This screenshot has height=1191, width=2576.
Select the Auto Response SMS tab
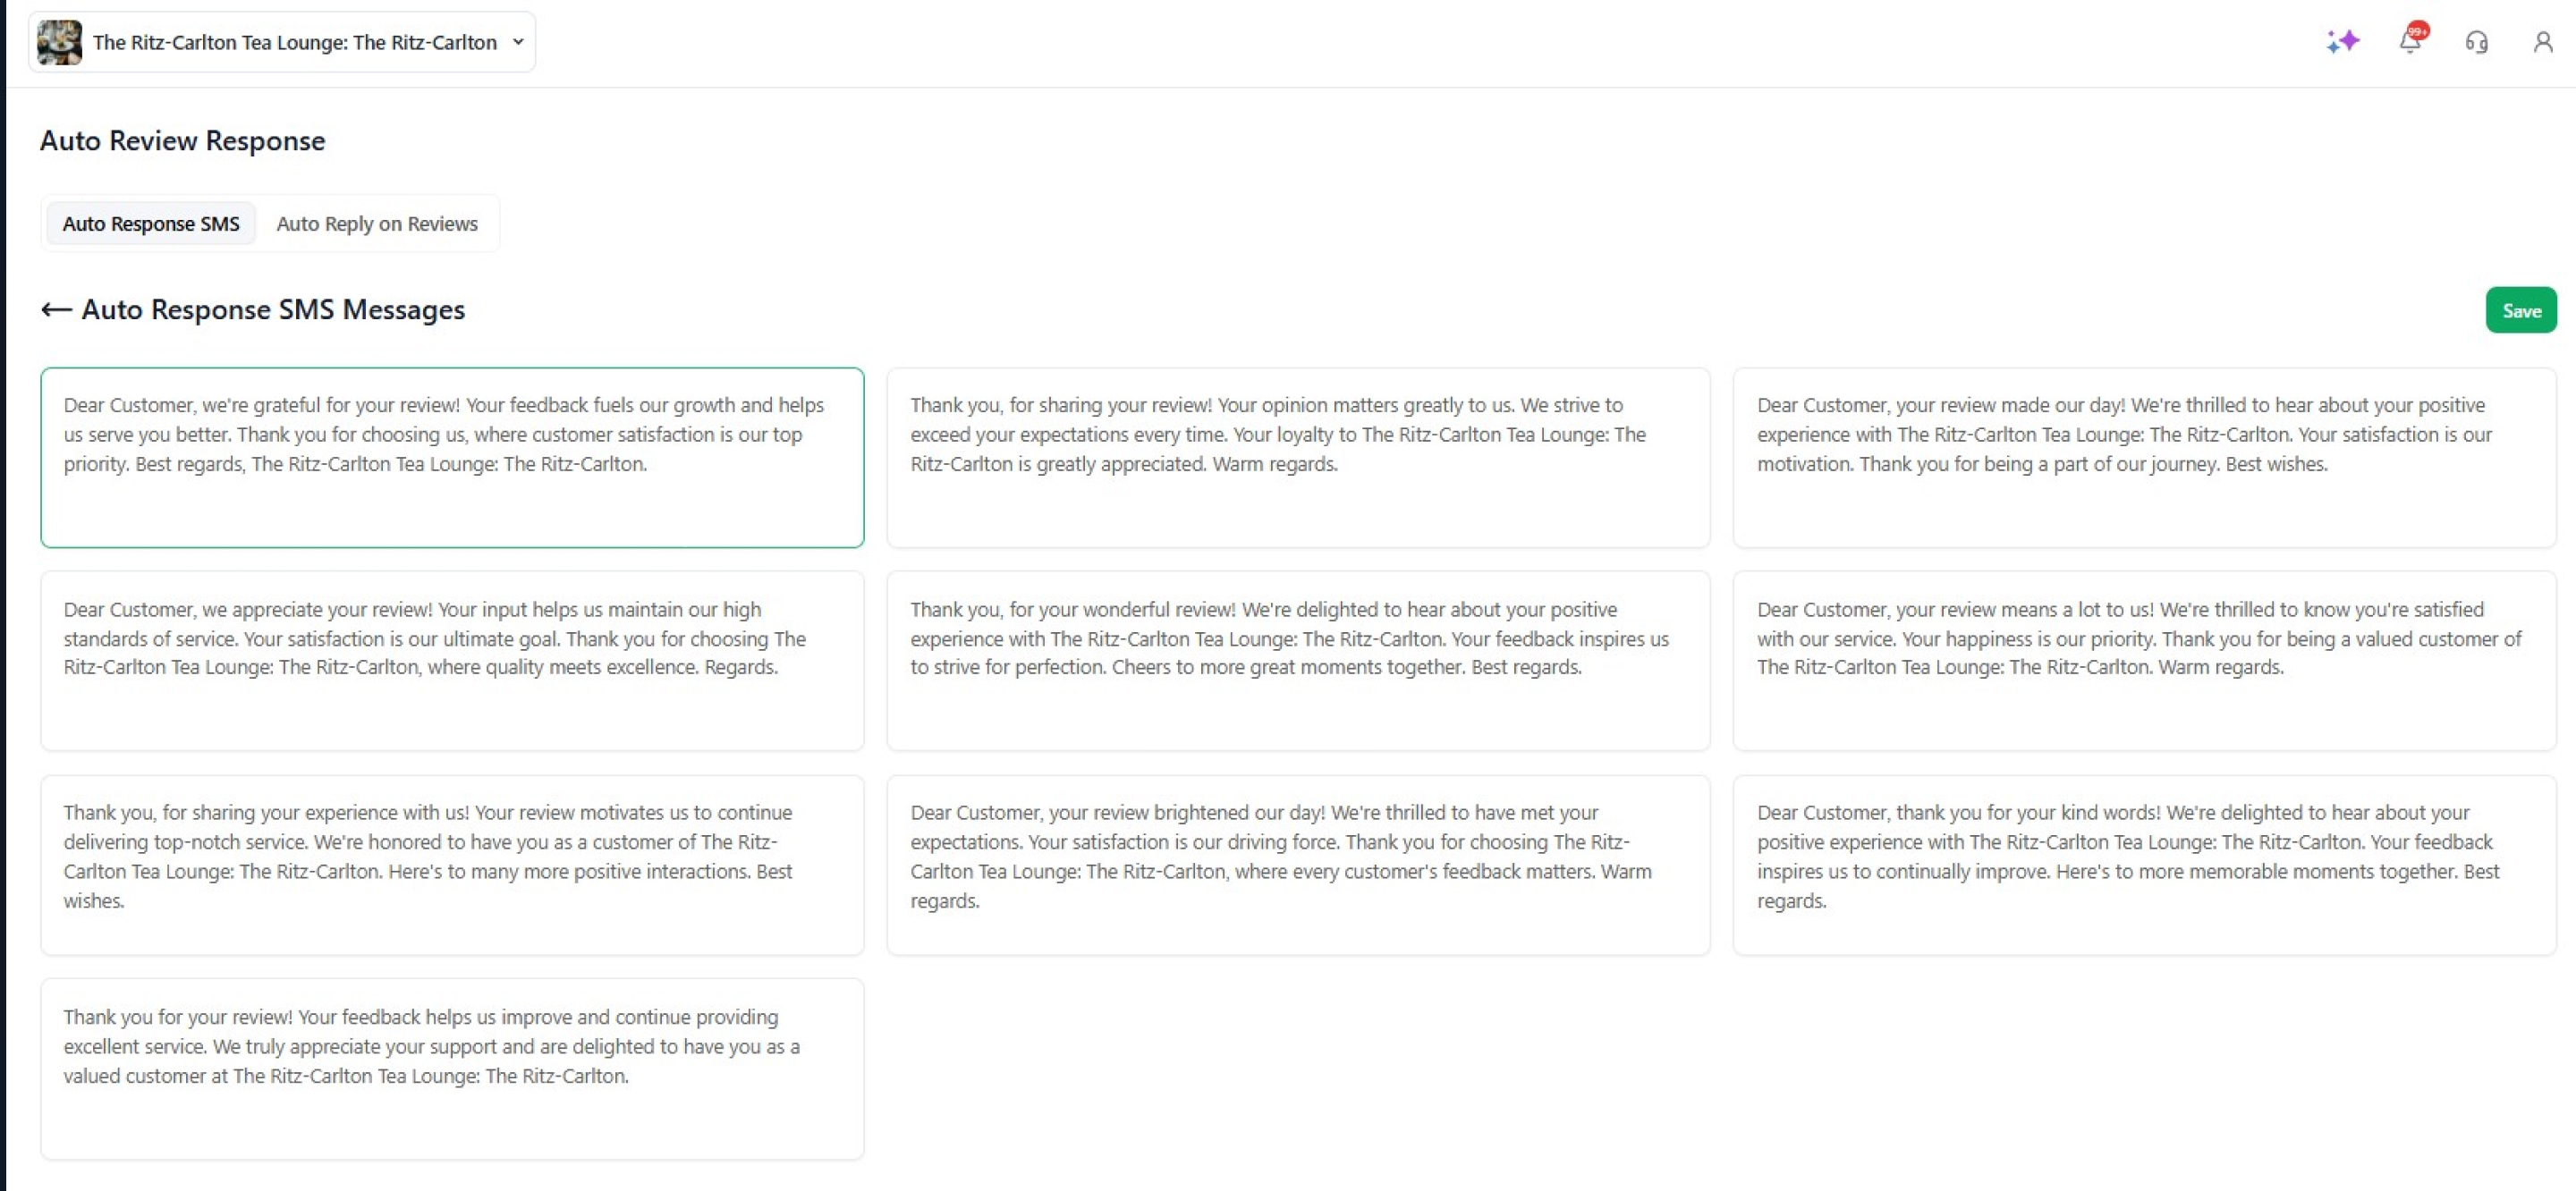(151, 224)
